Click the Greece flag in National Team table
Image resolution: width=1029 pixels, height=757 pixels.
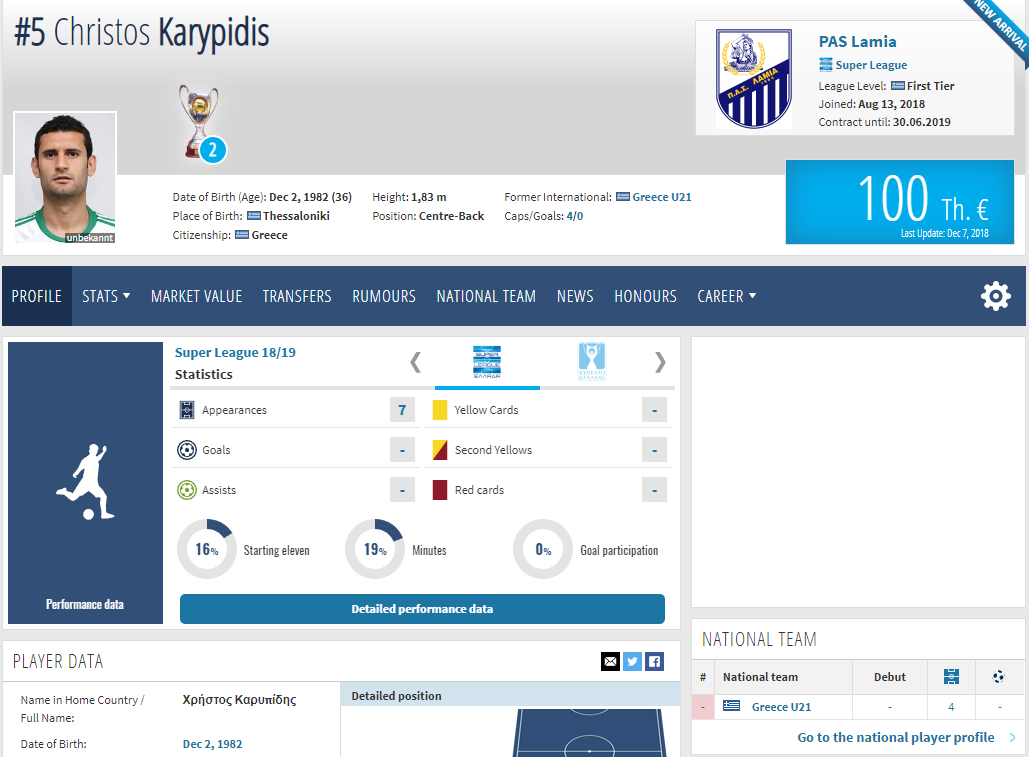pos(731,706)
